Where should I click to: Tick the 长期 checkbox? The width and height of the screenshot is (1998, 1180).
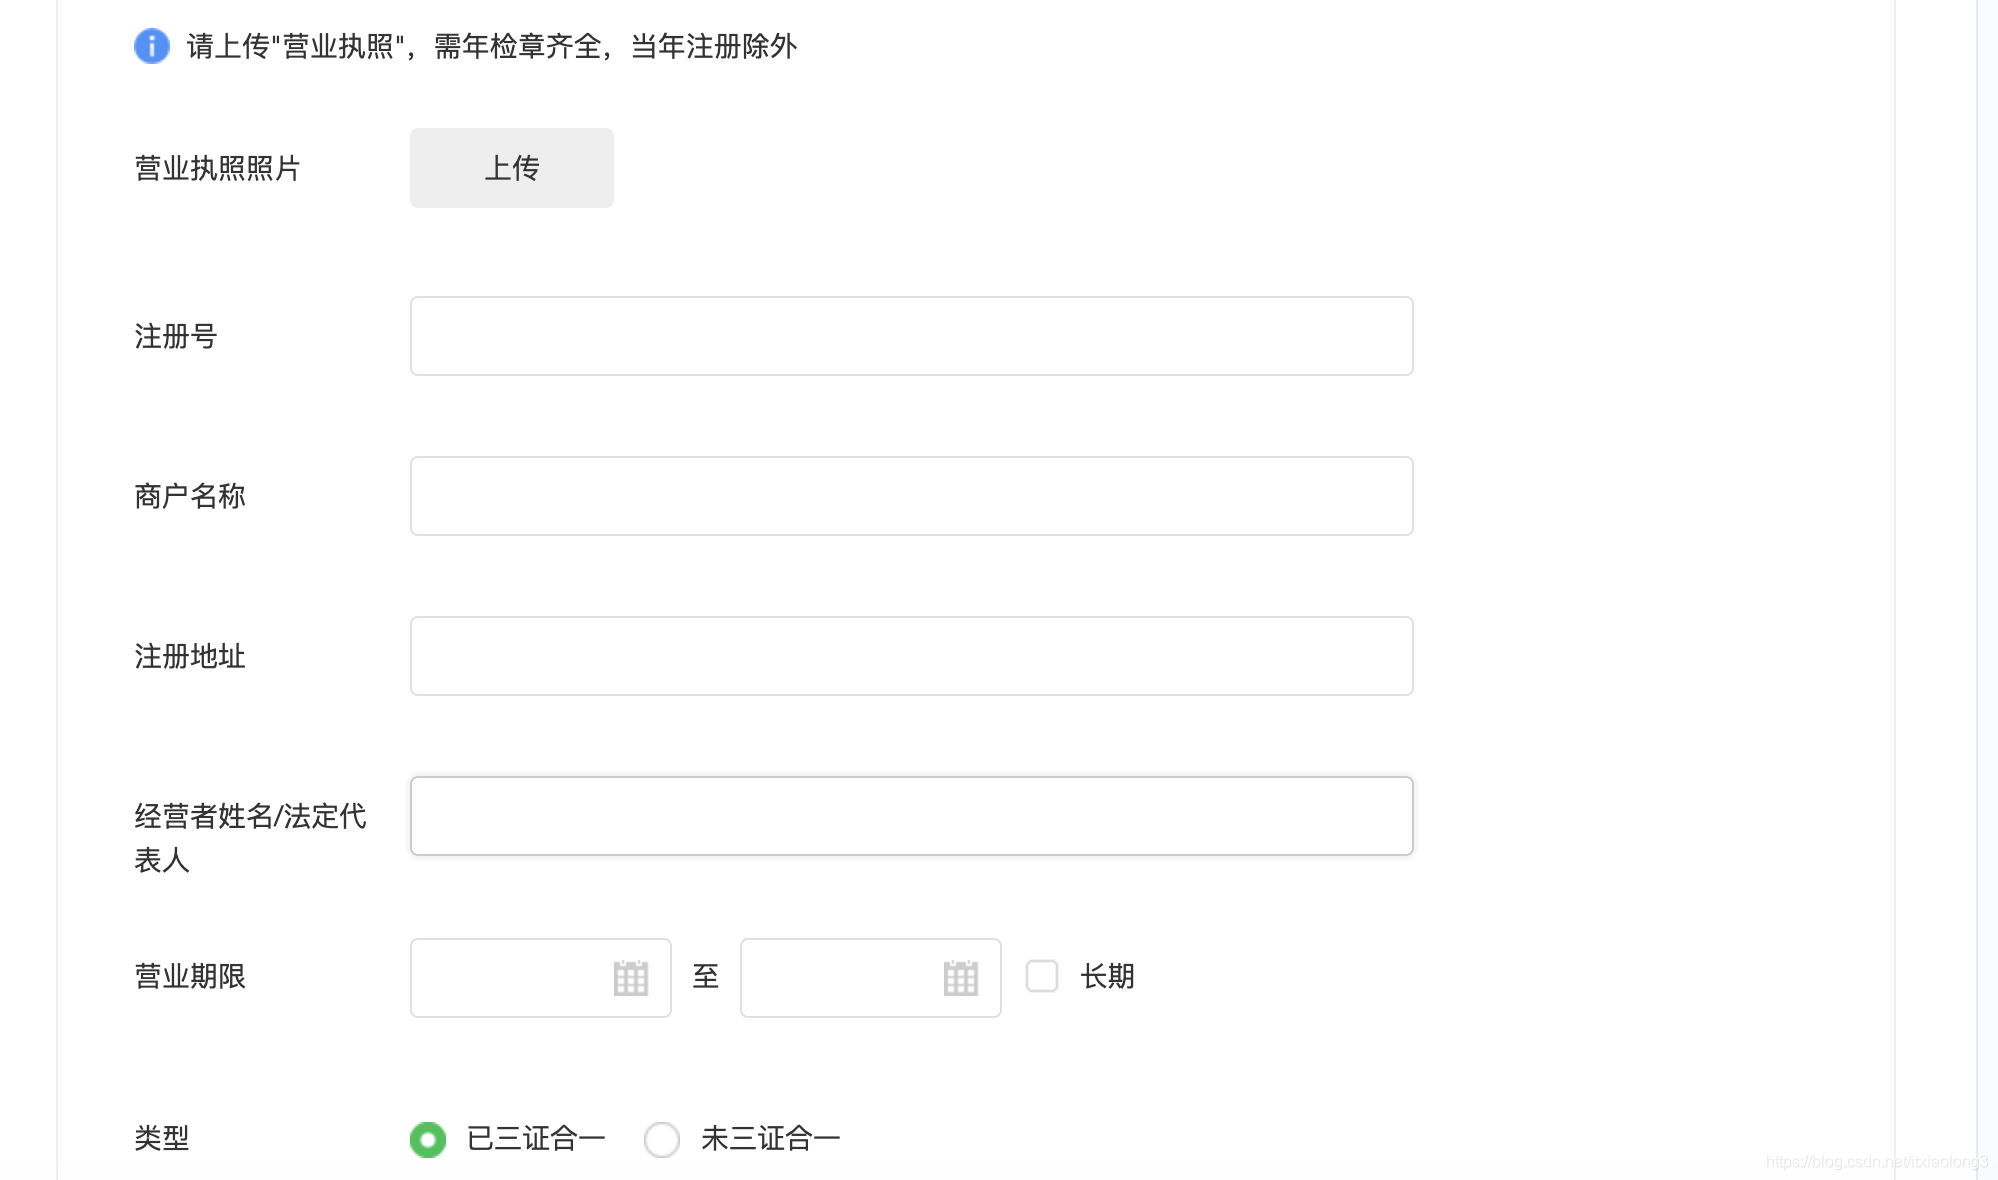point(1042,976)
